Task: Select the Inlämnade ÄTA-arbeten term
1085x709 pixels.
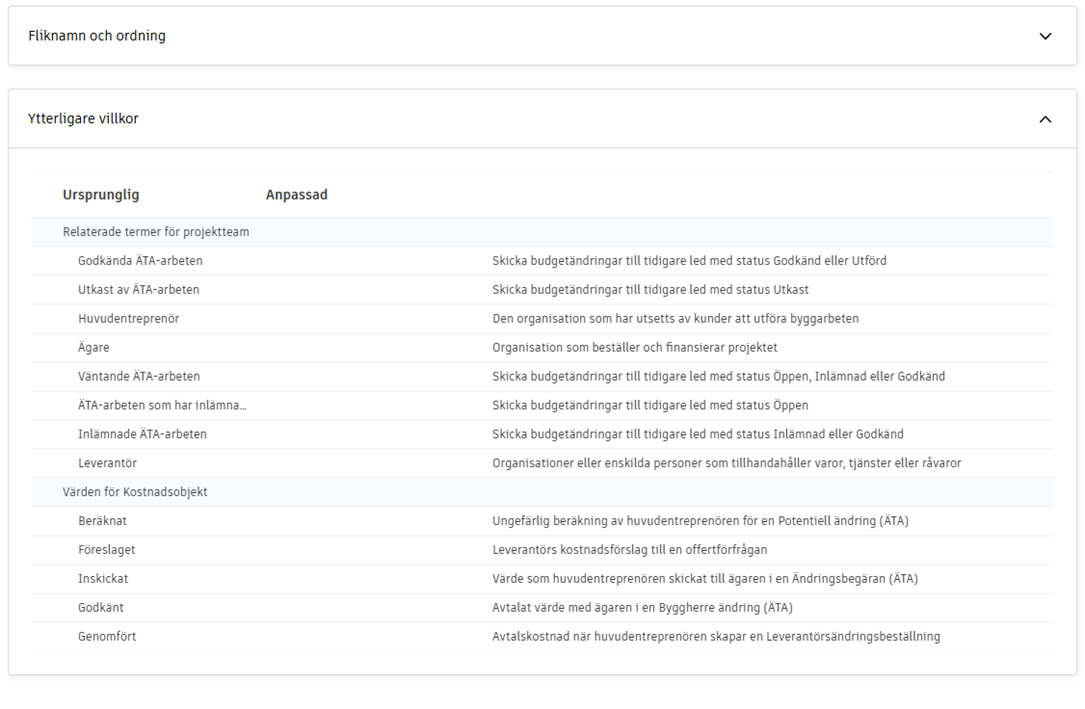Action: [142, 435]
